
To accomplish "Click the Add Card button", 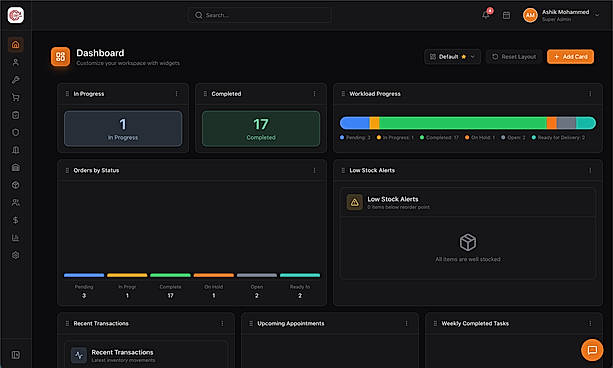I will tap(570, 57).
